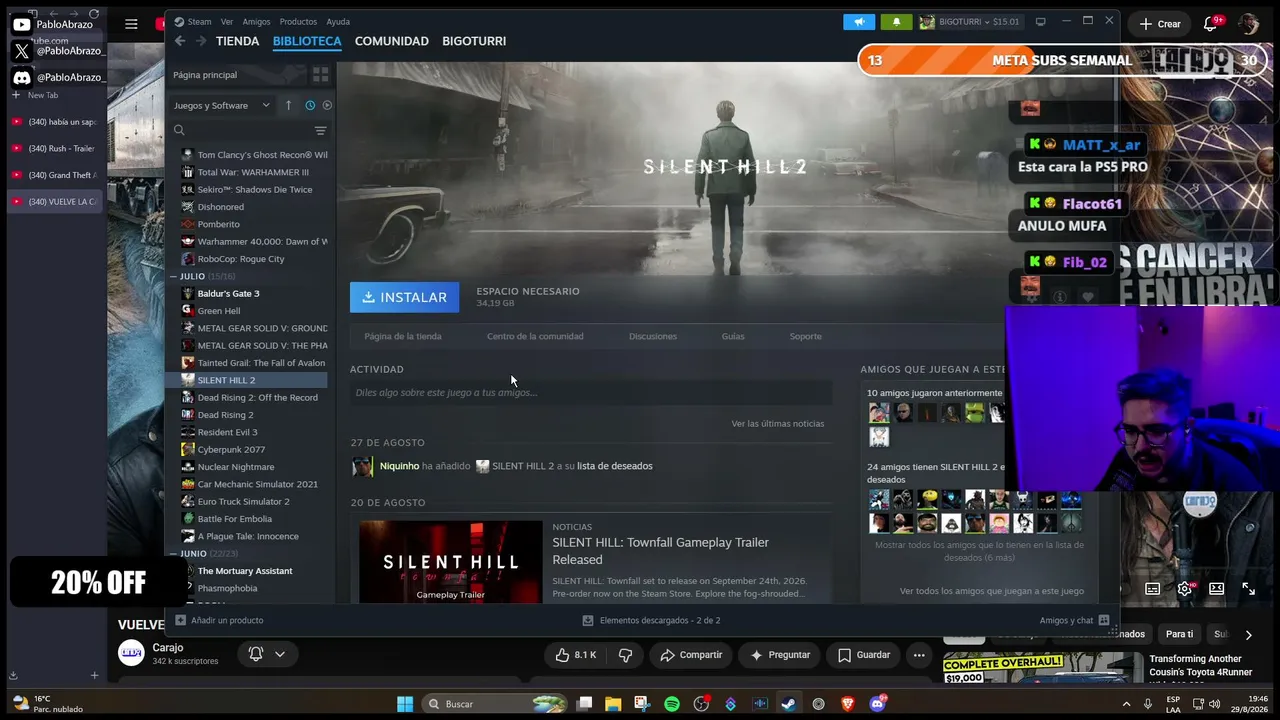The image size is (1280, 720).
Task: Click the activity text box for Silent Hill 2
Action: pyautogui.click(x=591, y=392)
